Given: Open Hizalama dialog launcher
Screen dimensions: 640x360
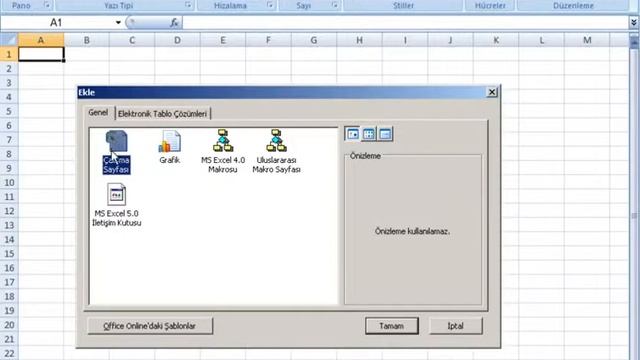Looking at the screenshot, I should (x=270, y=5).
